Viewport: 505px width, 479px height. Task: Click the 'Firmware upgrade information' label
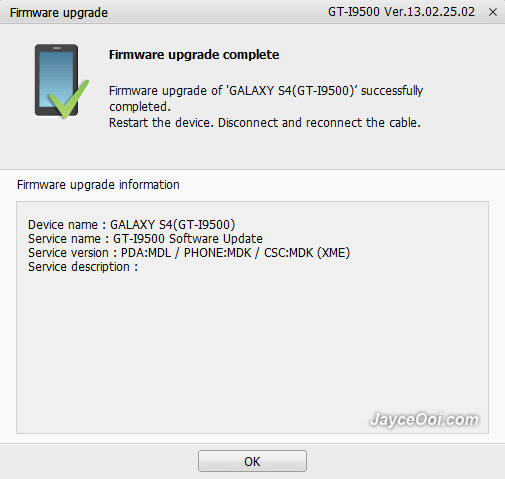click(98, 185)
